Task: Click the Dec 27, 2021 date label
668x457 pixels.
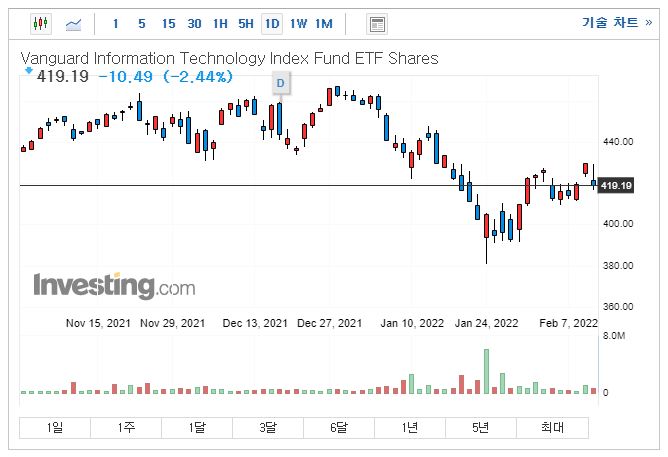Action: (x=329, y=323)
